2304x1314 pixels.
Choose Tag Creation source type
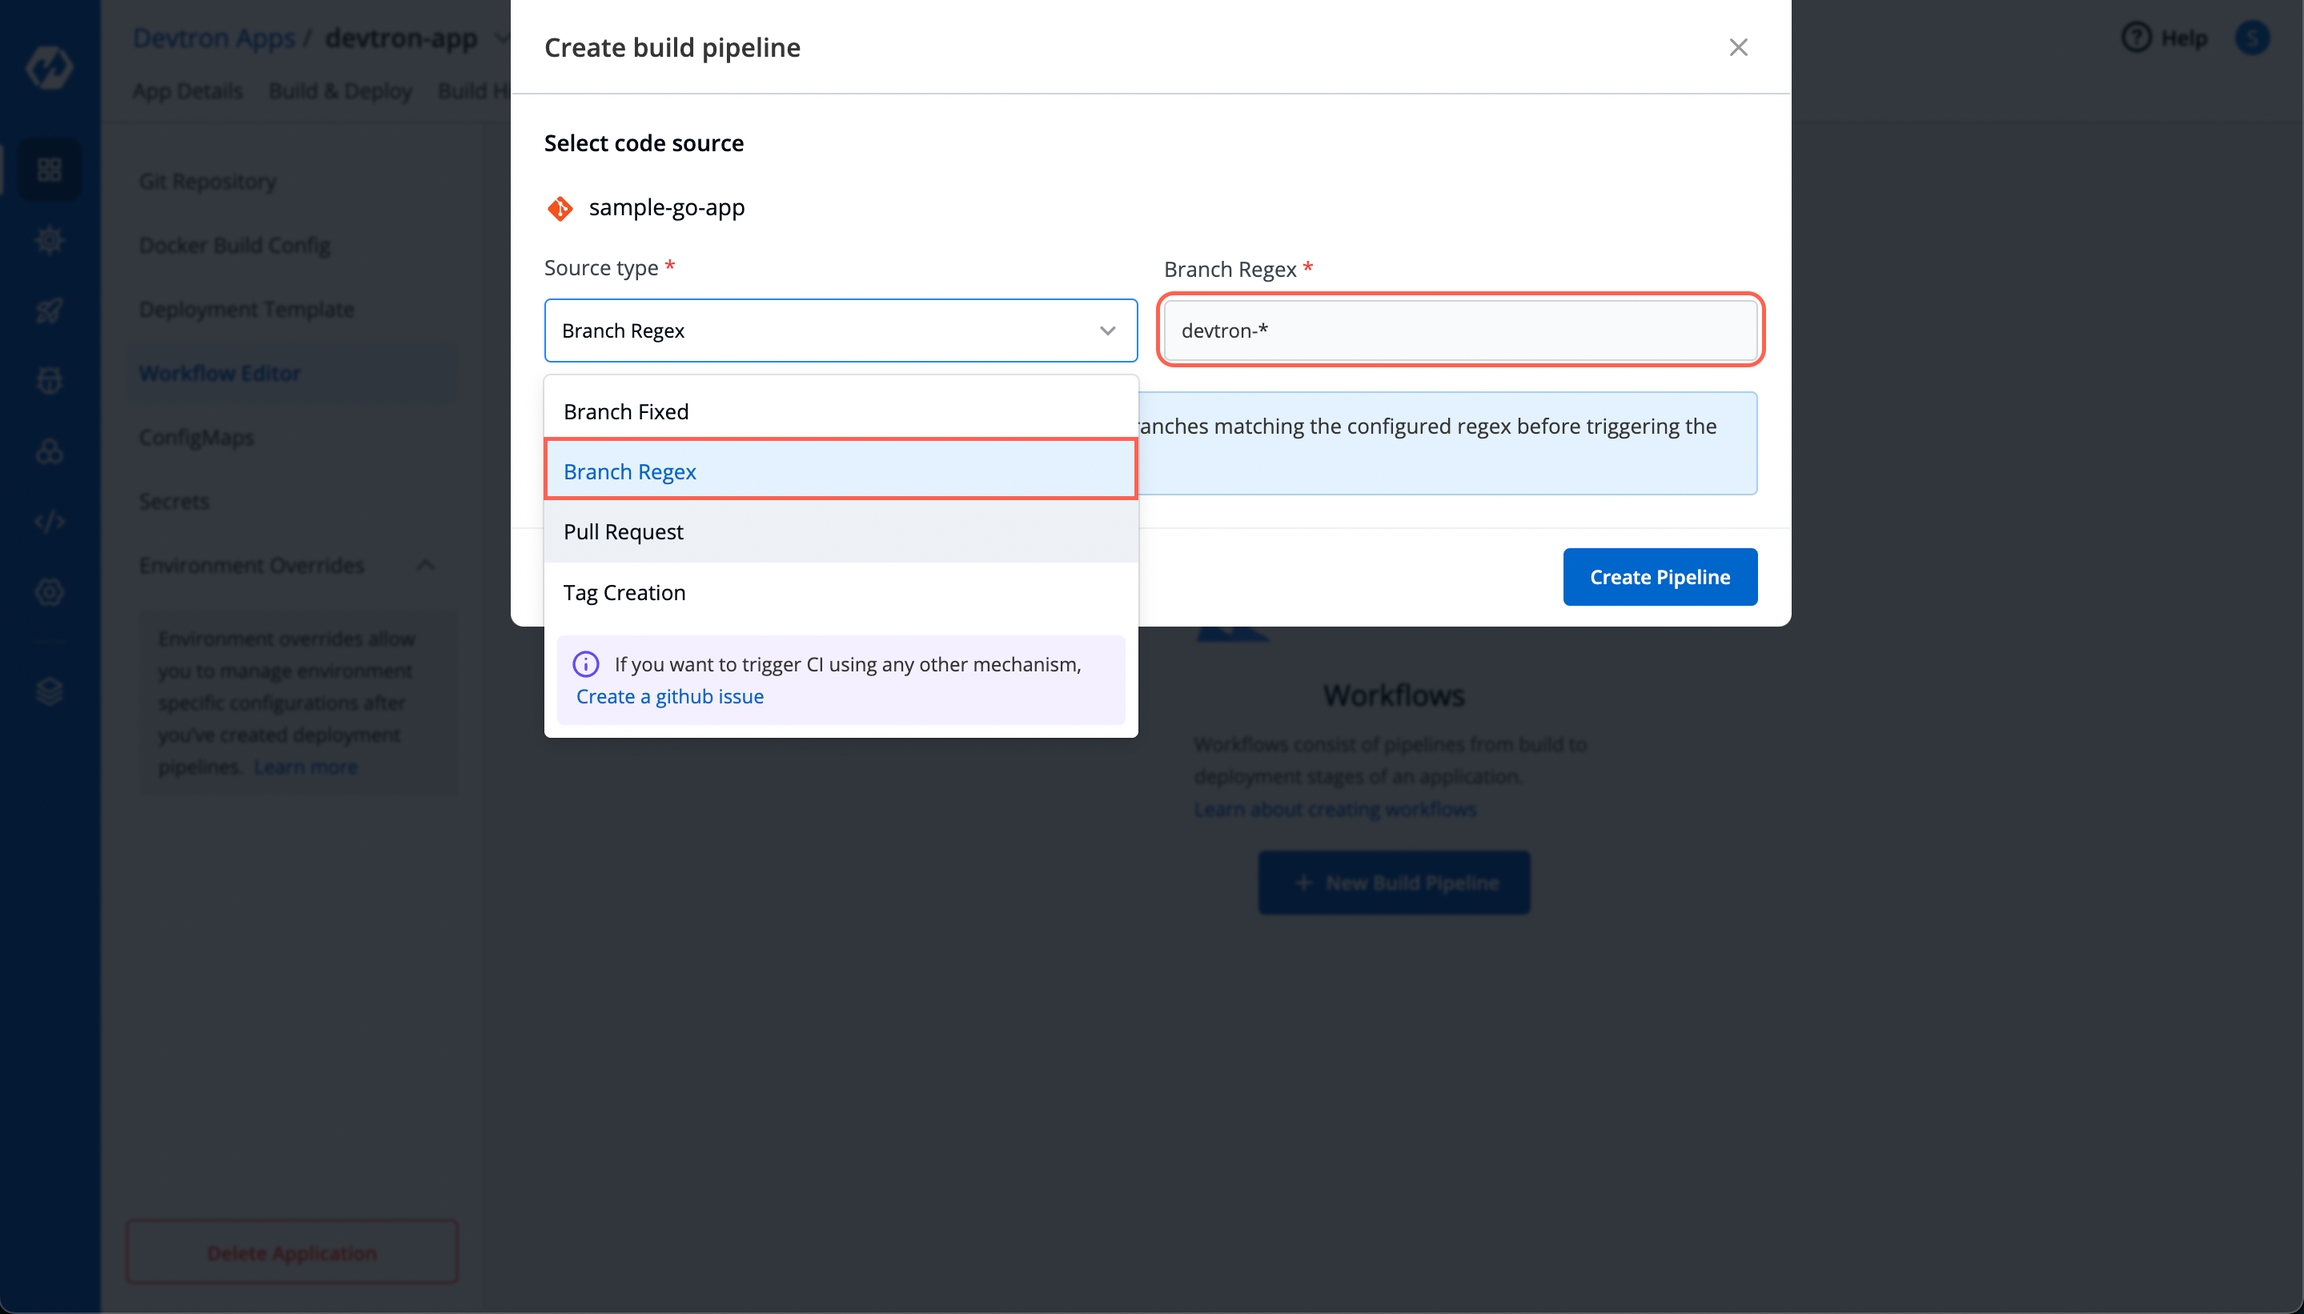[840, 592]
